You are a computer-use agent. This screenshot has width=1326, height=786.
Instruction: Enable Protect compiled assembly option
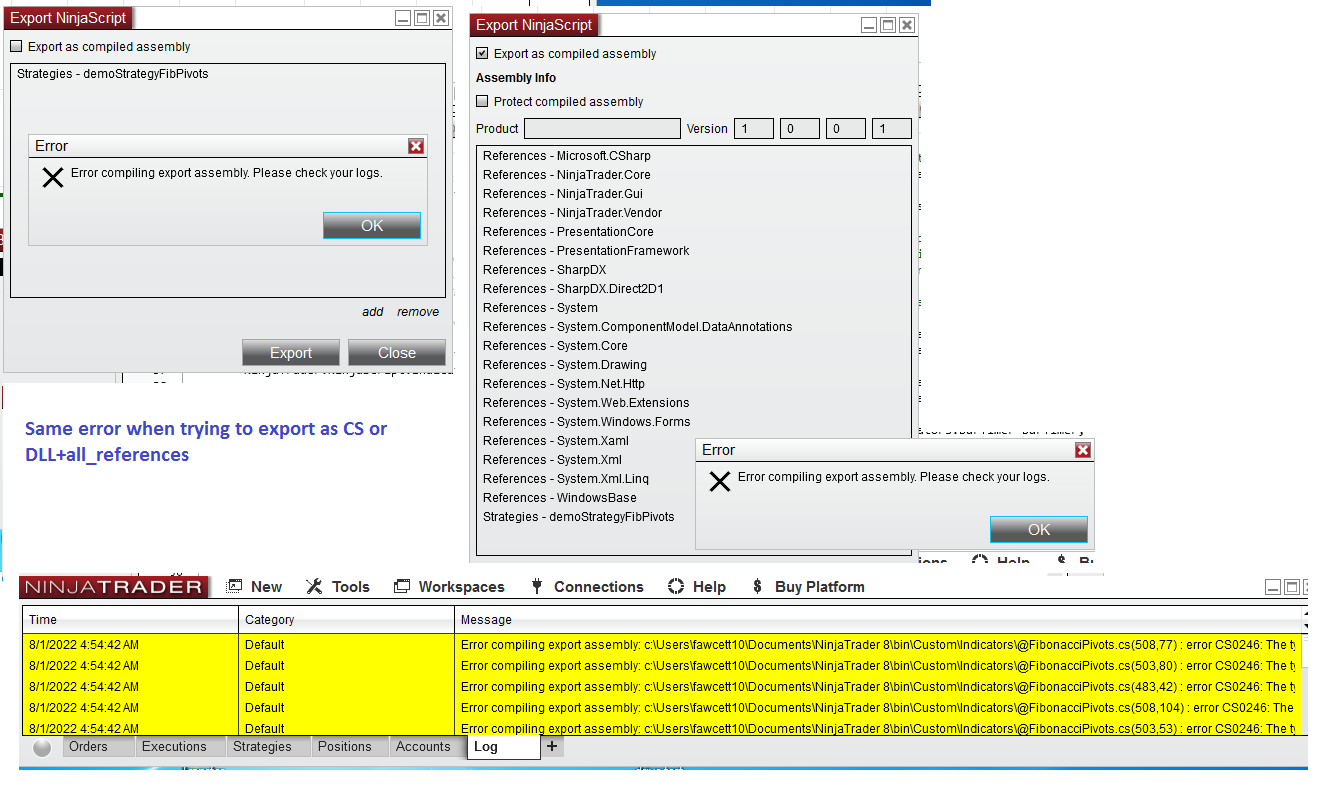(x=482, y=102)
